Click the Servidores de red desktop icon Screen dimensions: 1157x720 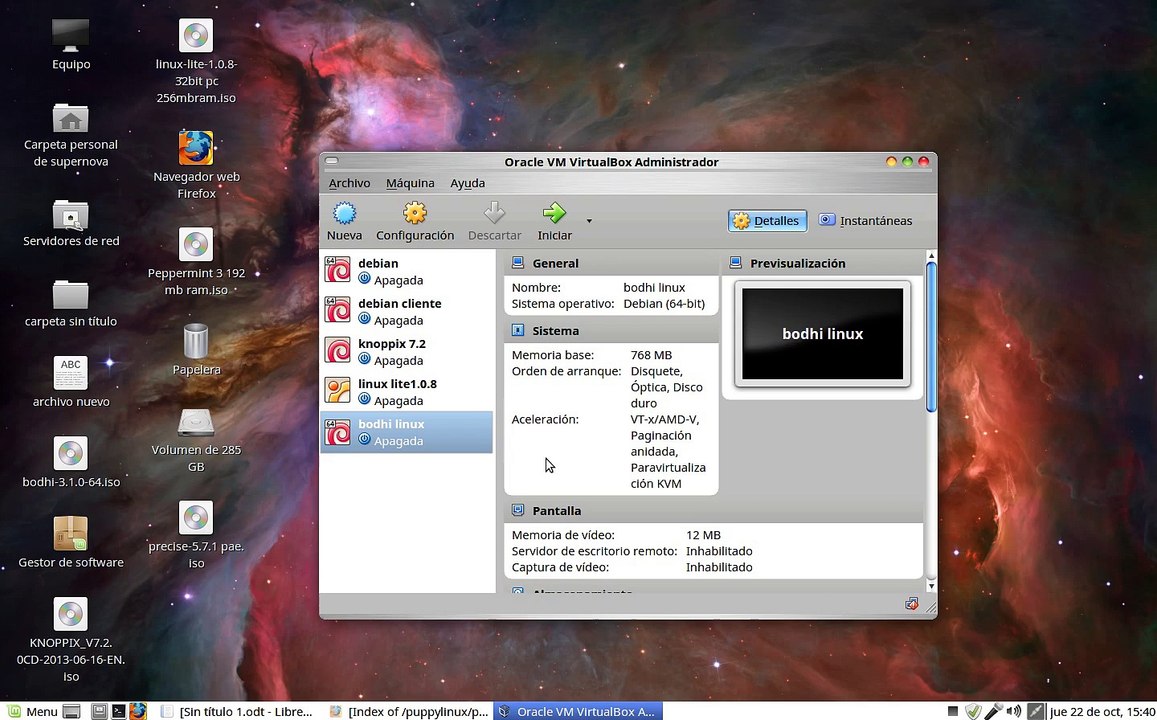(71, 215)
